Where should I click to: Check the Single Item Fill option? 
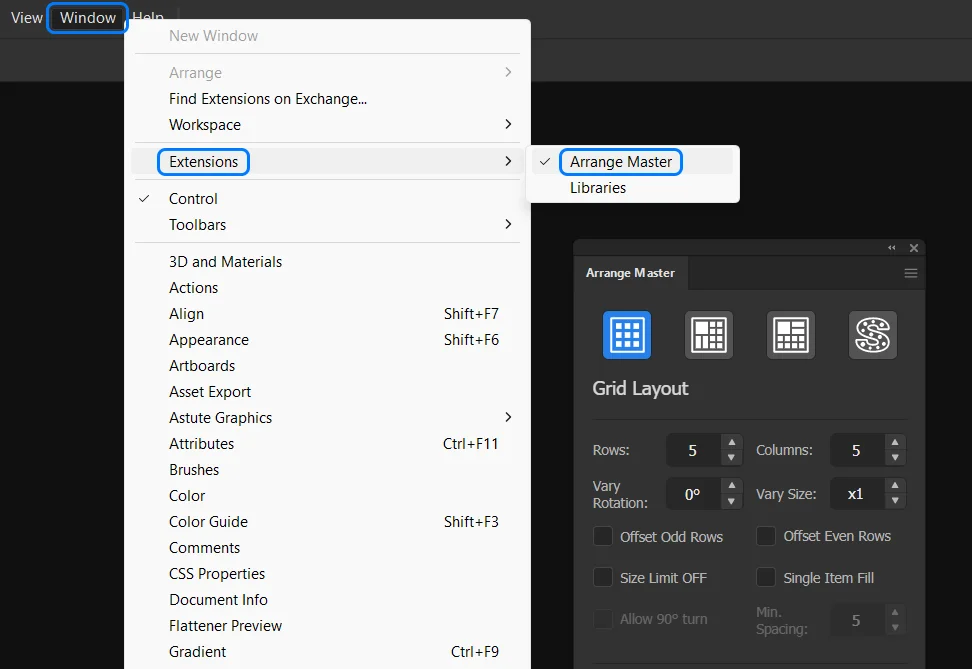click(766, 578)
